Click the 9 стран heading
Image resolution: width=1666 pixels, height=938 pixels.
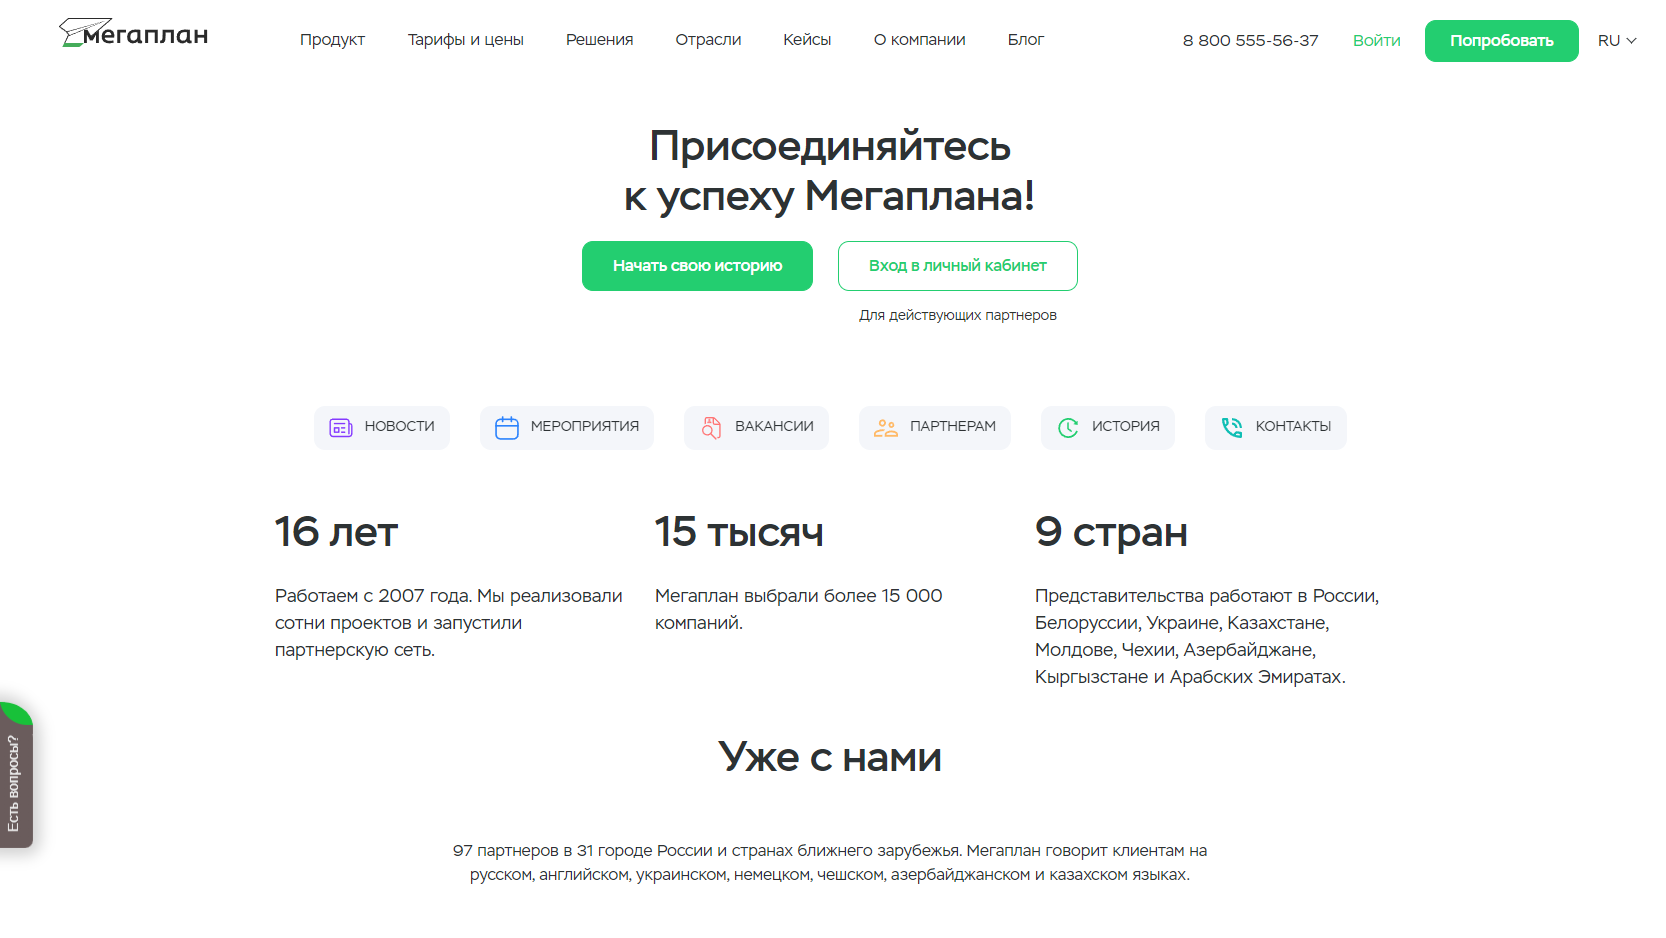tap(1111, 533)
